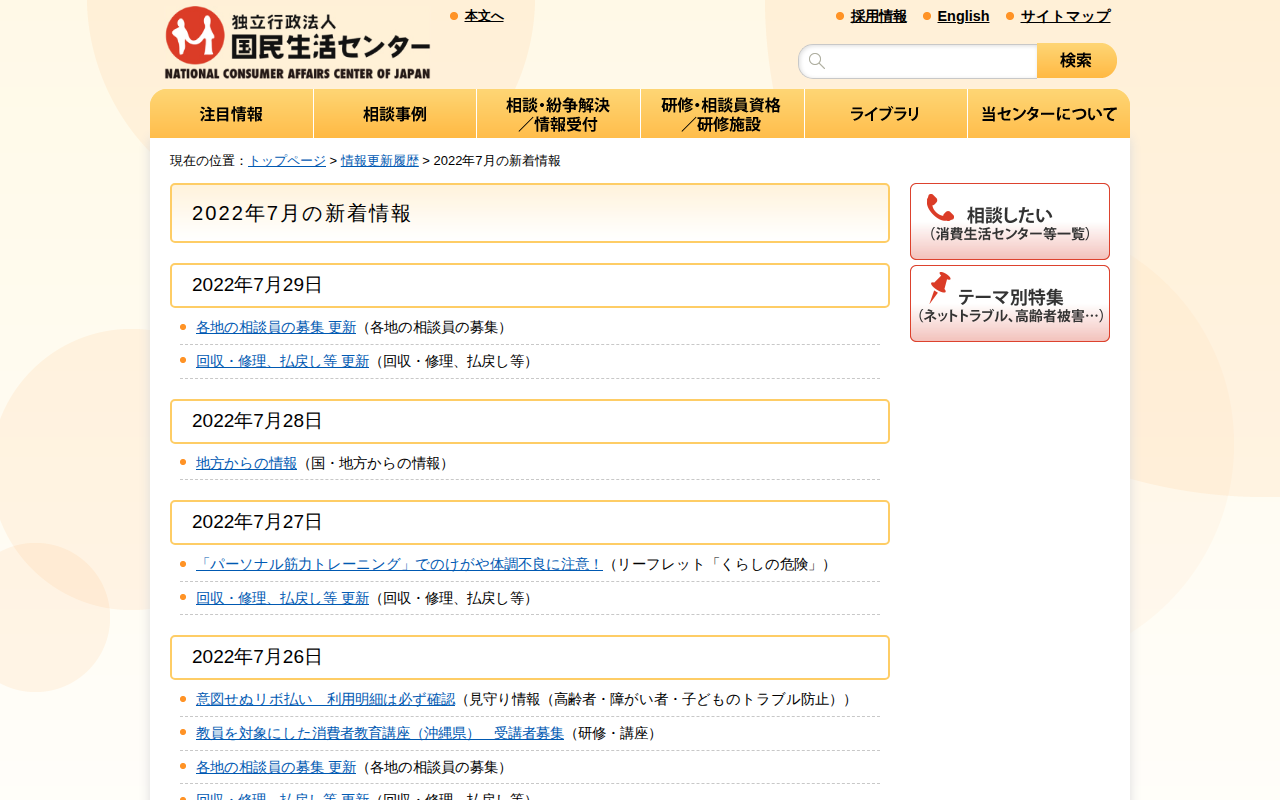
Task: Switch to the 相談事例 tab
Action: pos(394,113)
